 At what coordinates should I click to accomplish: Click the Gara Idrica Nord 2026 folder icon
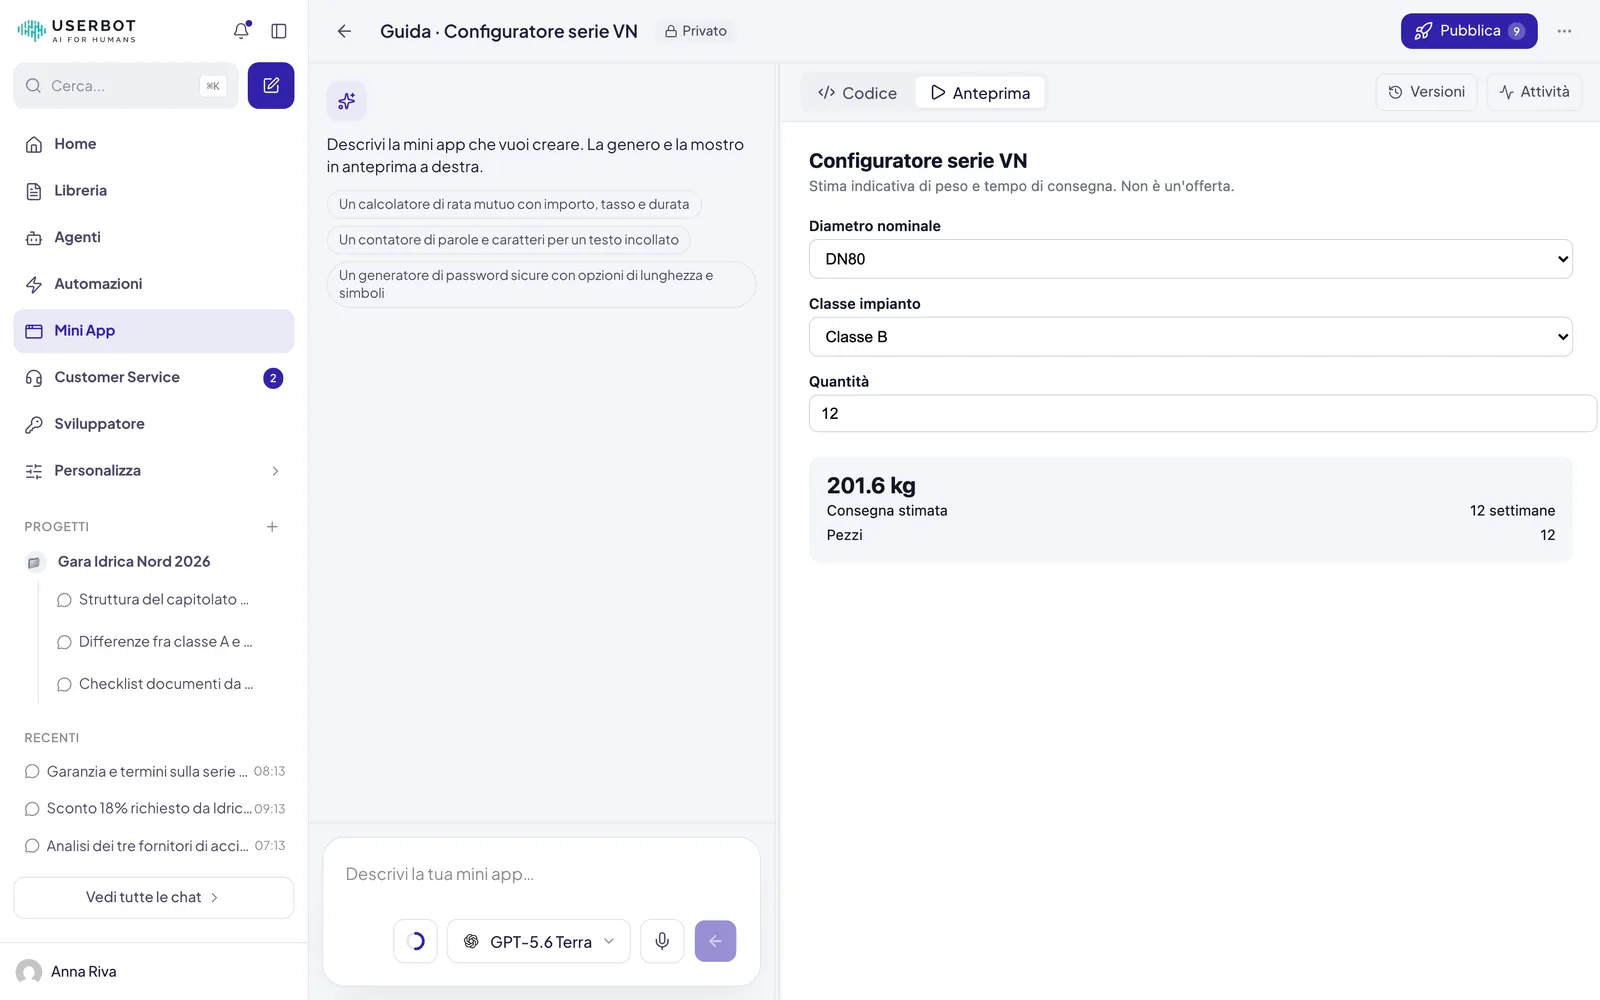pos(34,562)
